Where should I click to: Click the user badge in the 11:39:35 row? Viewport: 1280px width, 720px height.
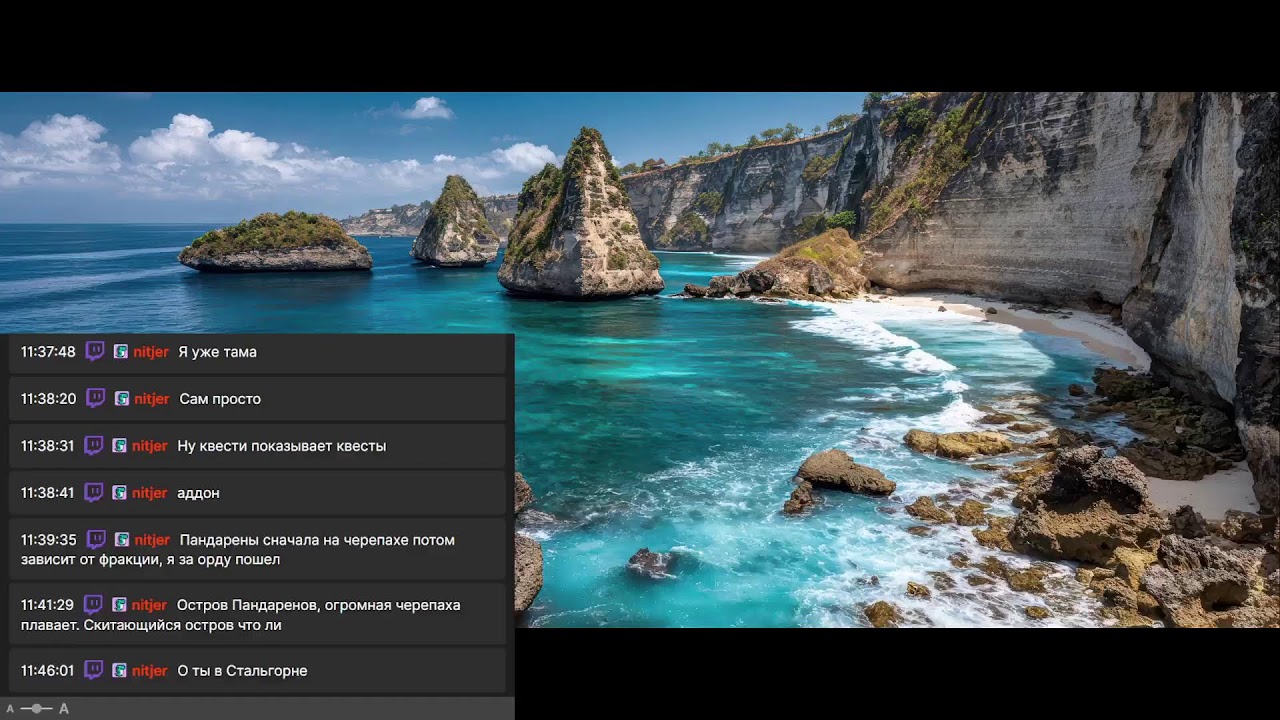[x=122, y=540]
